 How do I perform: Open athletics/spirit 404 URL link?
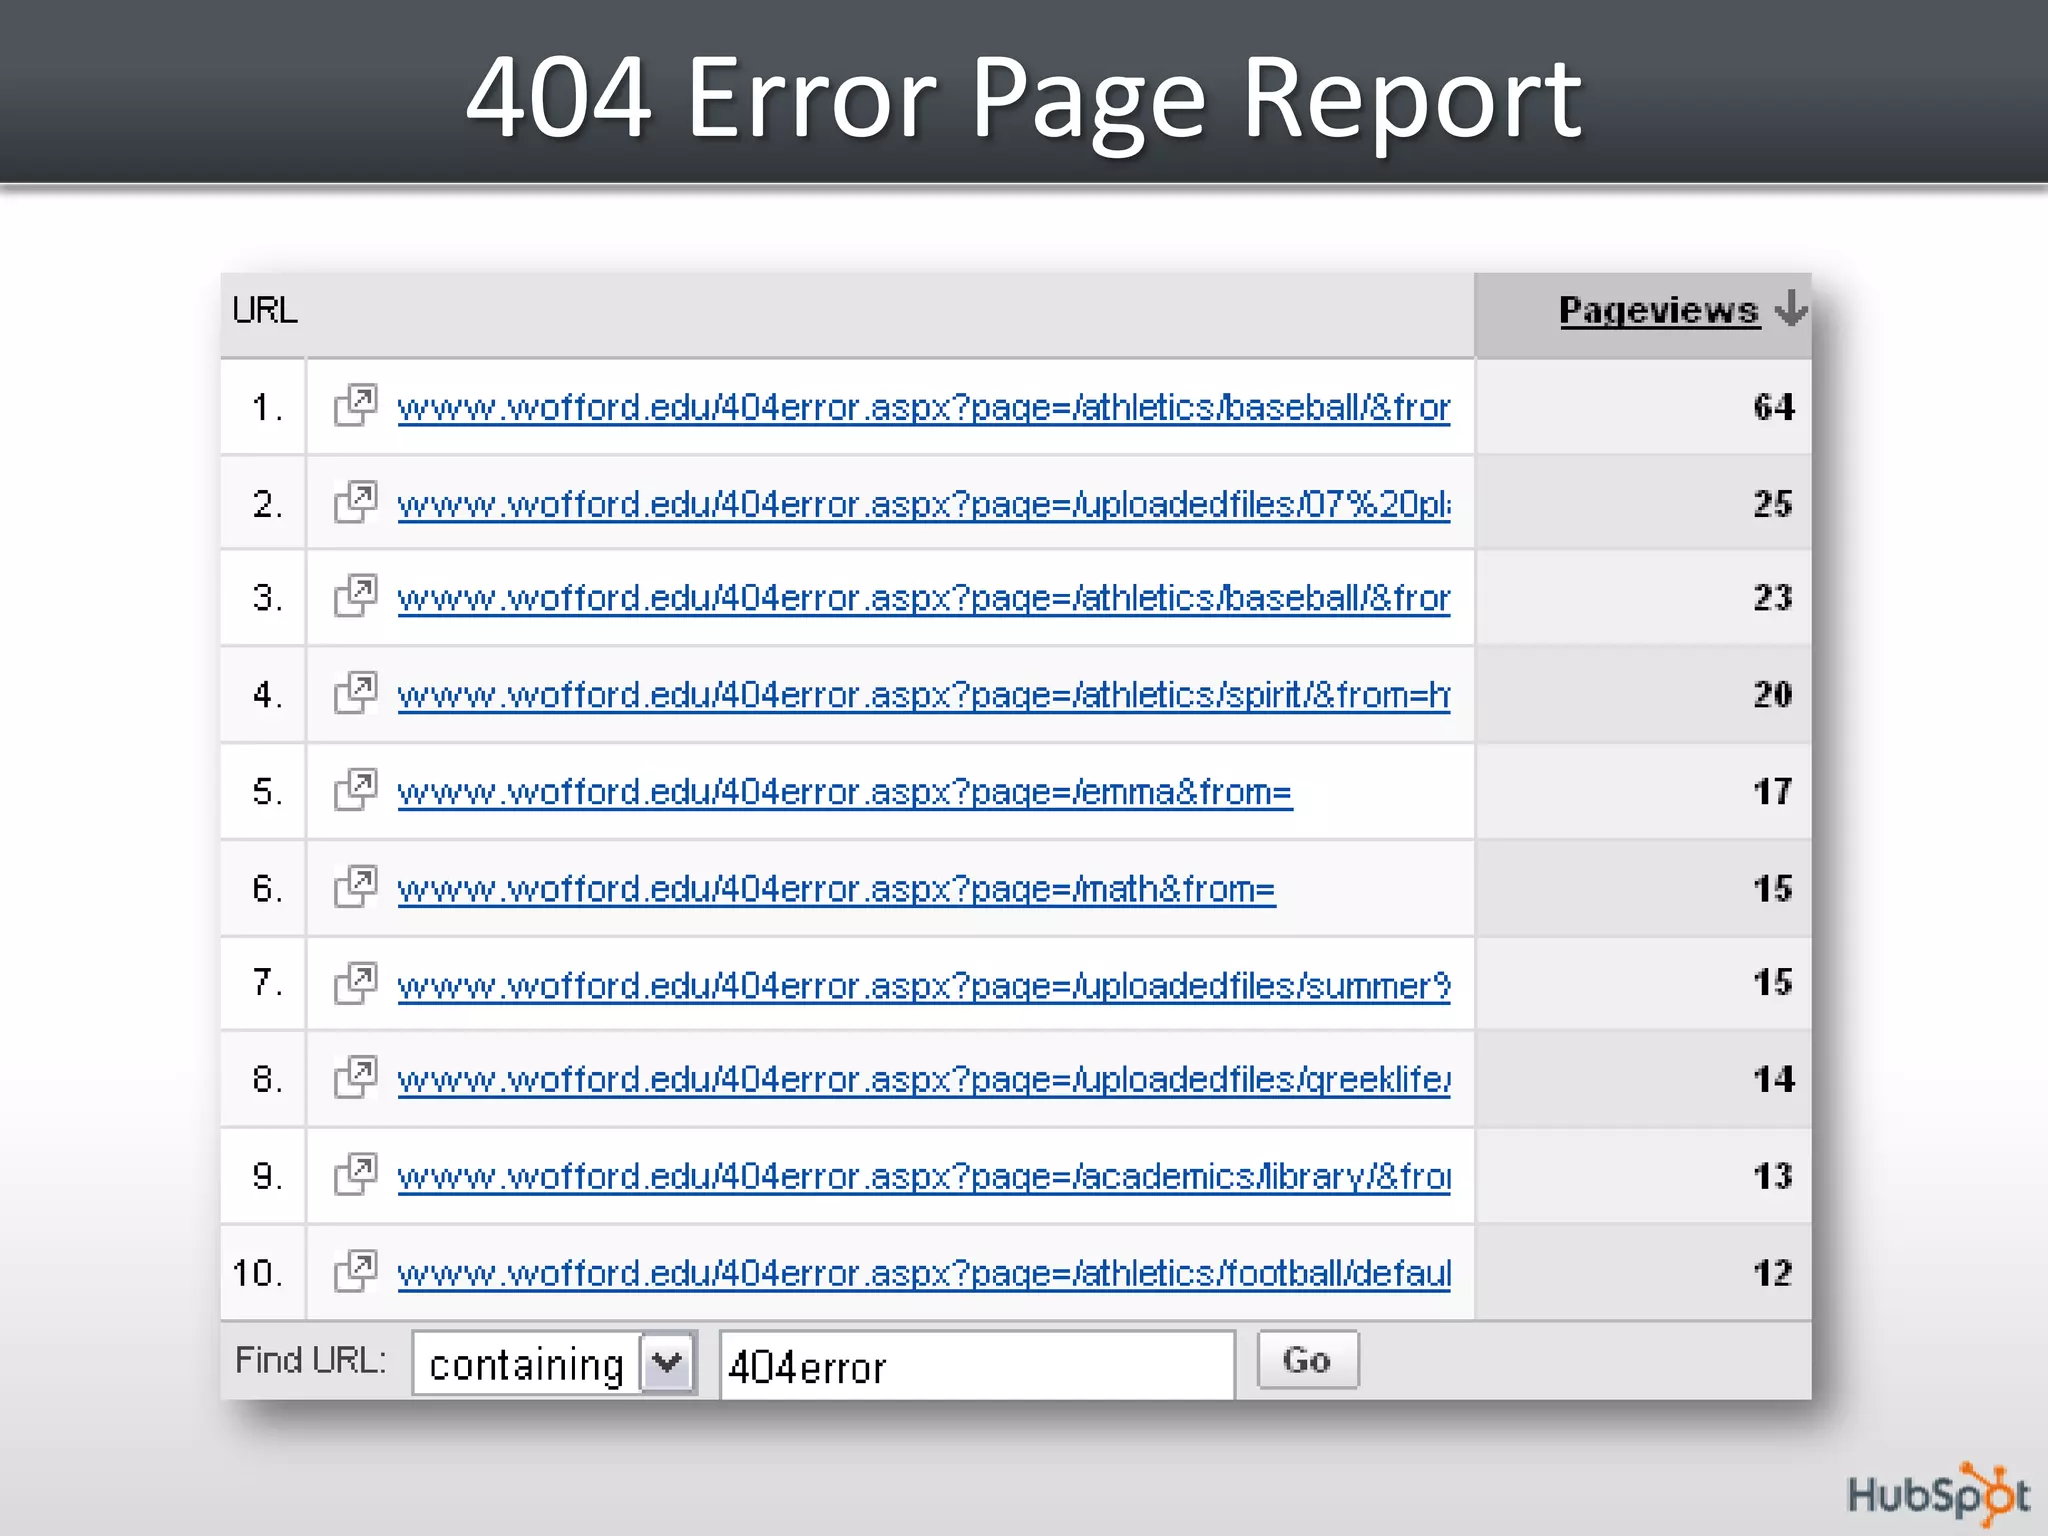coord(923,695)
